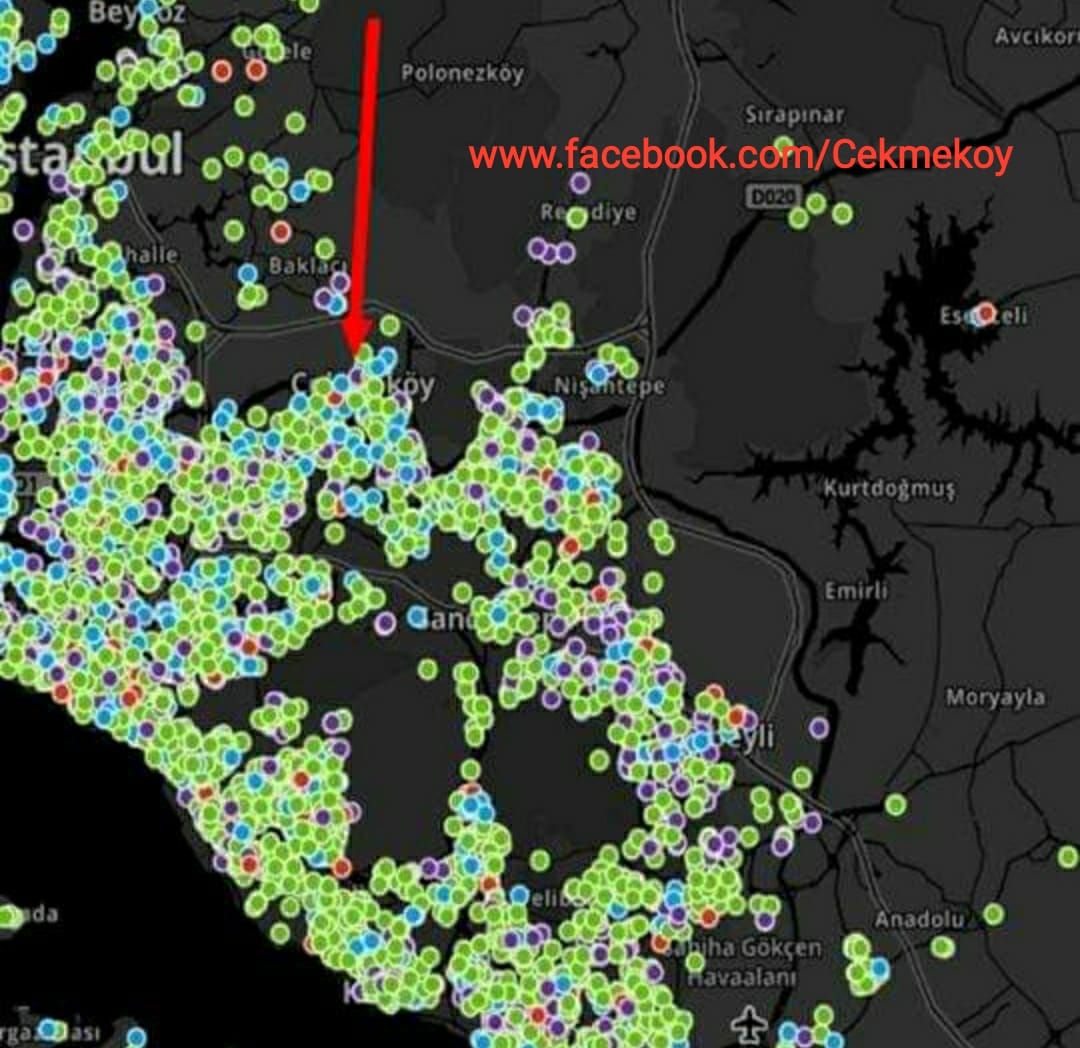Open the www.facebook.com/Cekmekoy link

[740, 155]
